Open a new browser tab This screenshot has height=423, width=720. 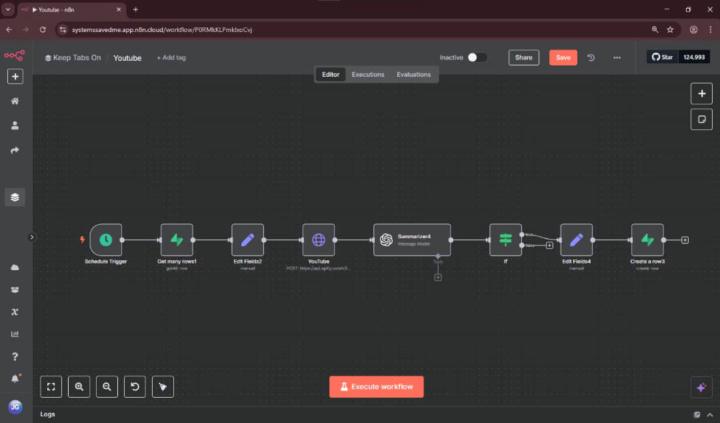135,10
